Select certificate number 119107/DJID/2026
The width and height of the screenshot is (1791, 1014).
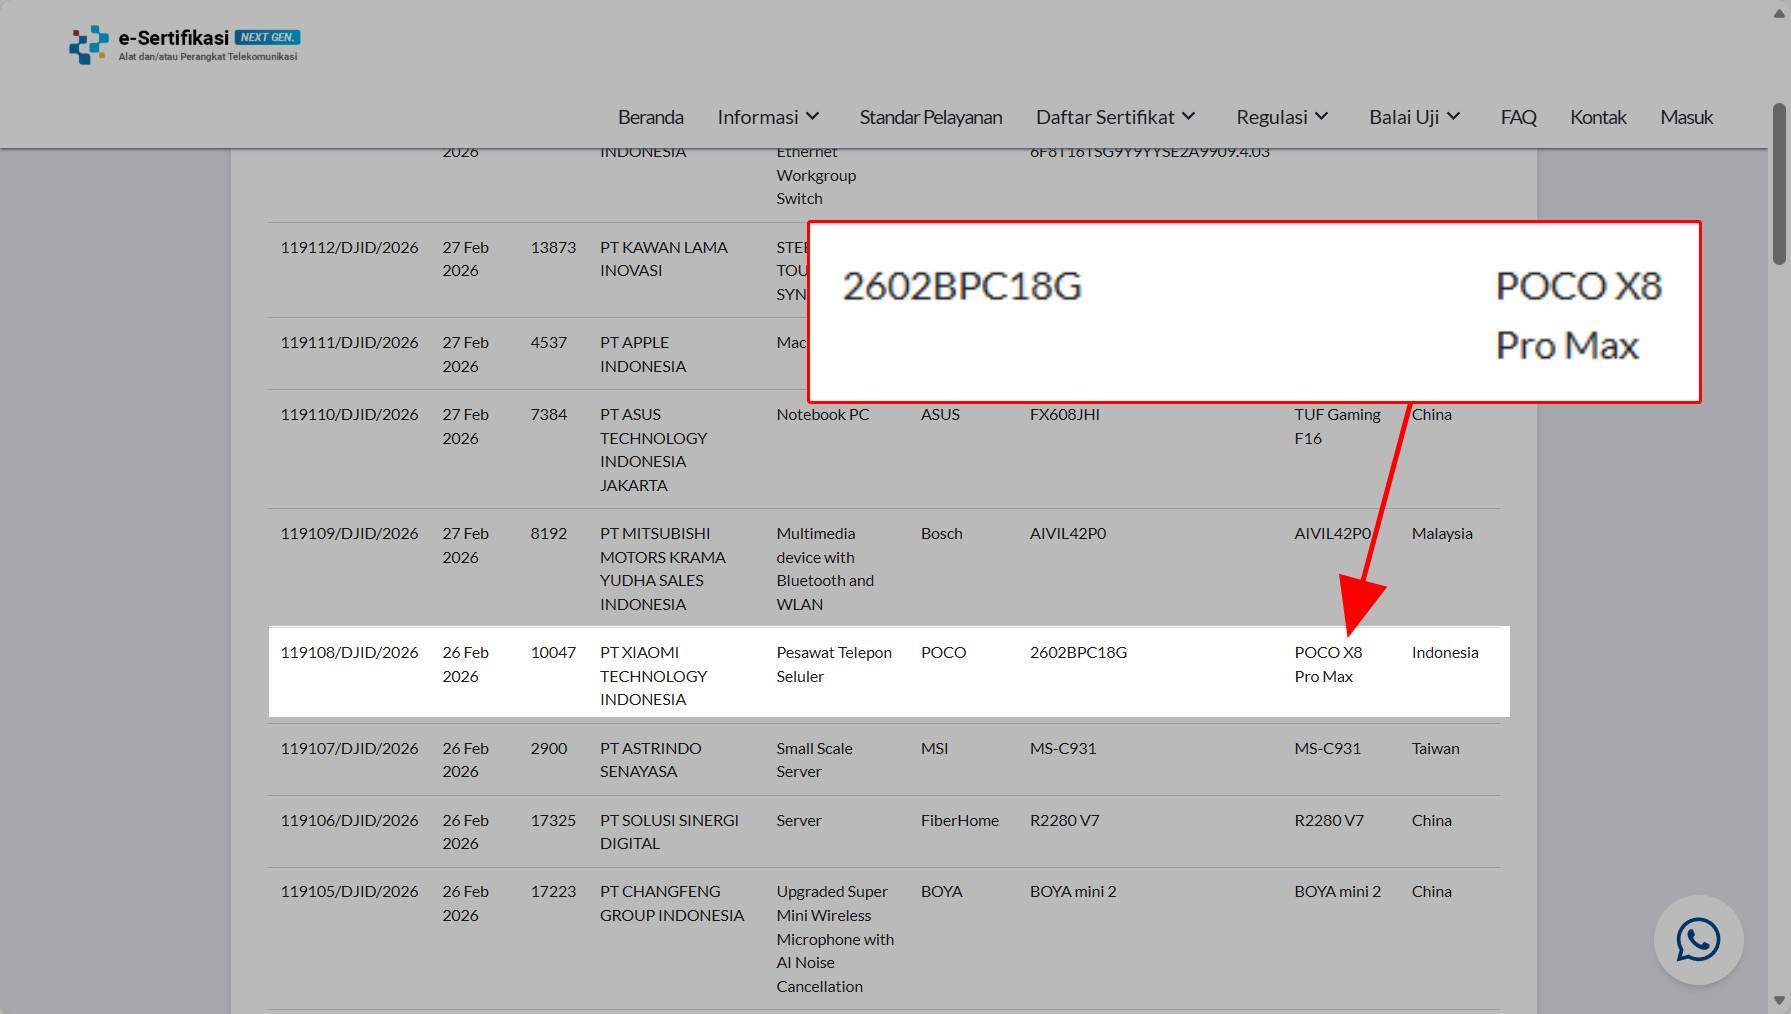[x=349, y=748]
